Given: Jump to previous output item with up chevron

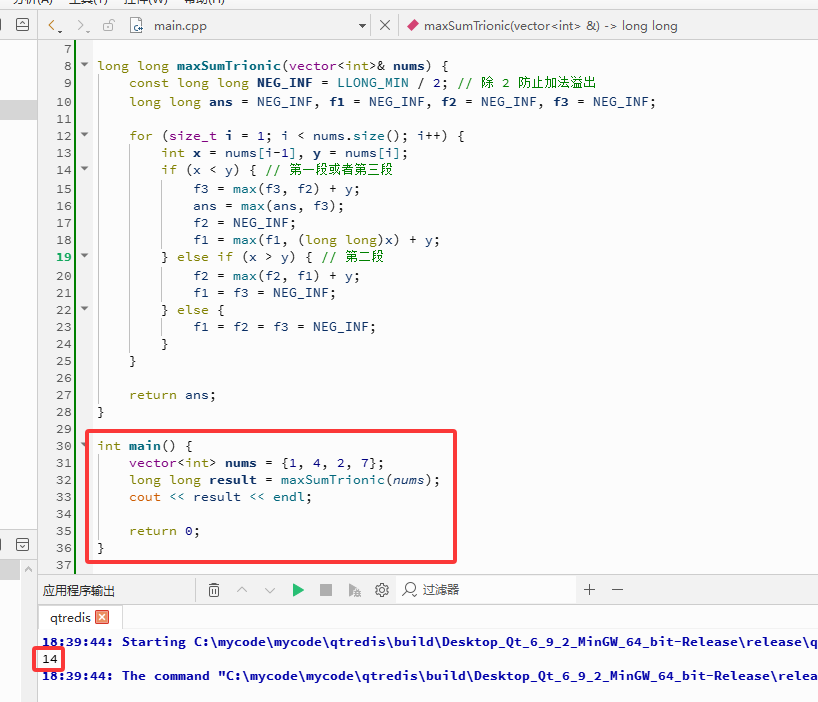Looking at the screenshot, I should [x=242, y=590].
